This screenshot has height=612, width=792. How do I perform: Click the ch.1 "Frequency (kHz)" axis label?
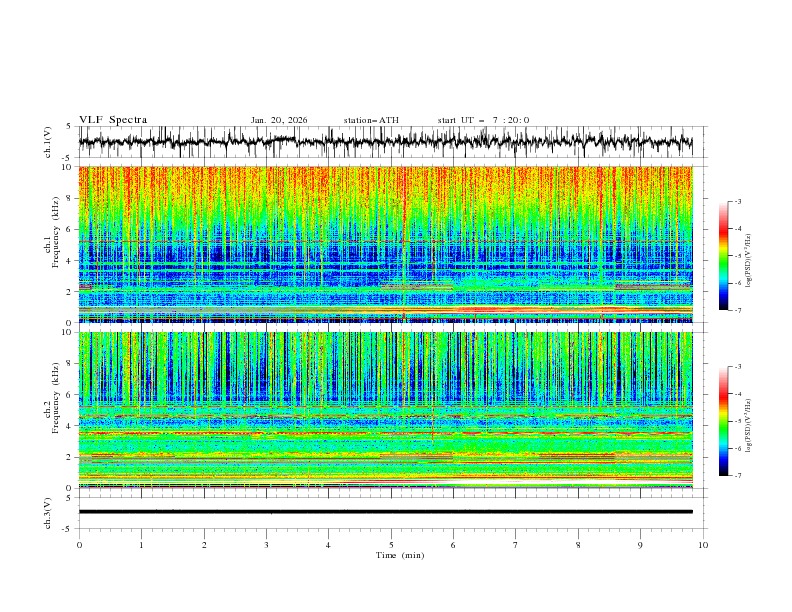click(x=55, y=234)
